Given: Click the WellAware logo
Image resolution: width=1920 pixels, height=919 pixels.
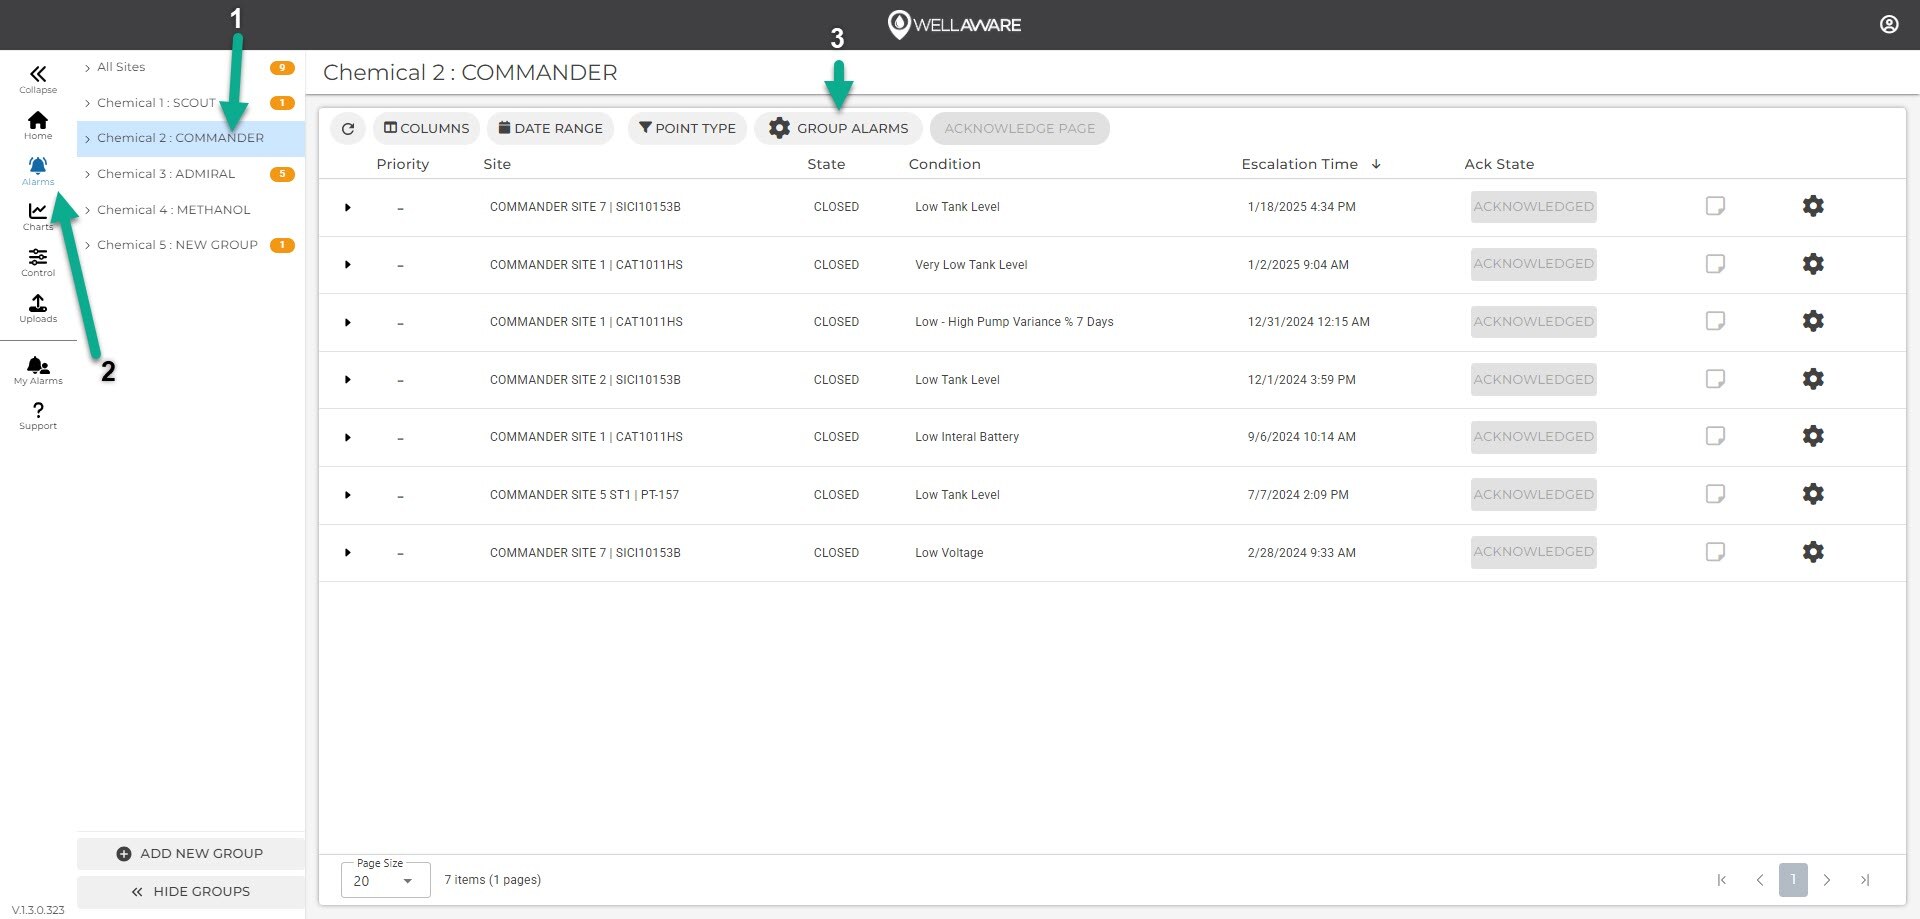Looking at the screenshot, I should (954, 24).
